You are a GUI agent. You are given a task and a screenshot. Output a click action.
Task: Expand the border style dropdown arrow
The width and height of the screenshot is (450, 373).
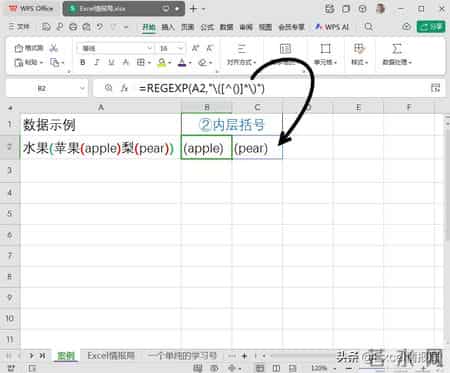[x=149, y=63]
